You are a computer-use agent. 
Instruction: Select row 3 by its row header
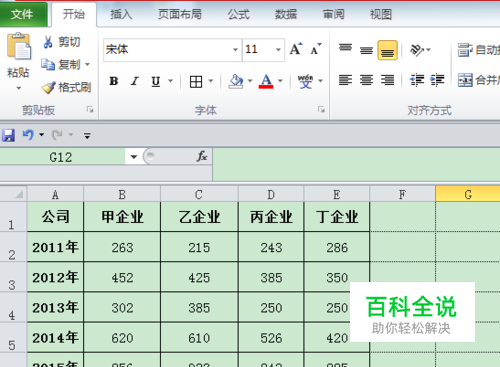(x=13, y=277)
